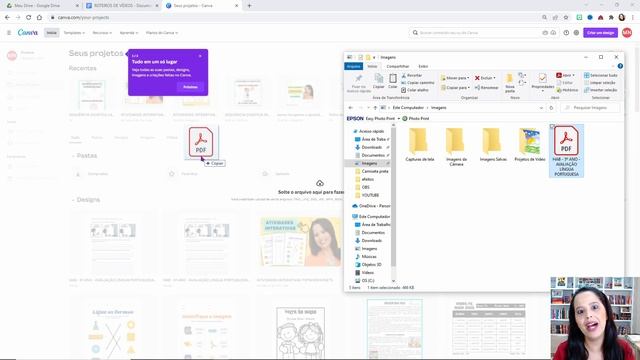
Task: Select the Imagens Salvas folder
Action: point(493,145)
